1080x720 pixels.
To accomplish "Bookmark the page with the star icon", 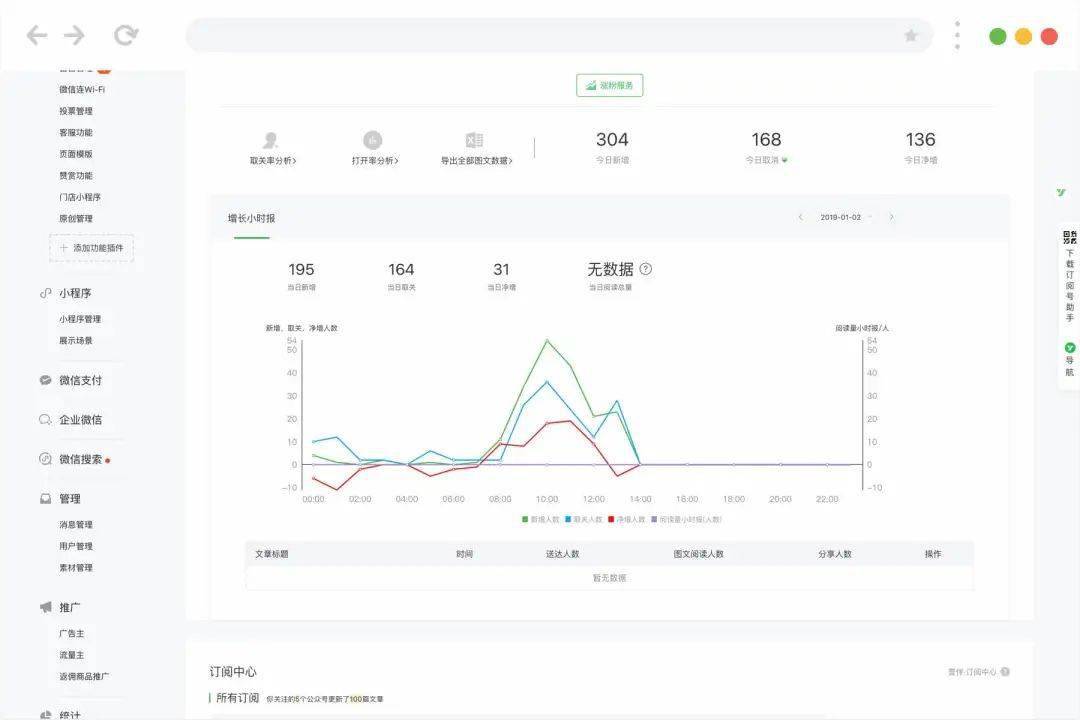I will pos(911,35).
